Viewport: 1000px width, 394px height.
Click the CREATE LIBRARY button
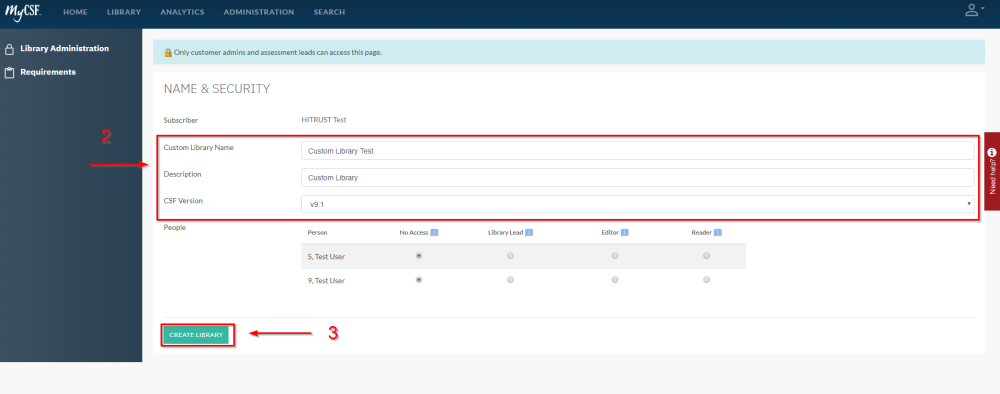196,335
